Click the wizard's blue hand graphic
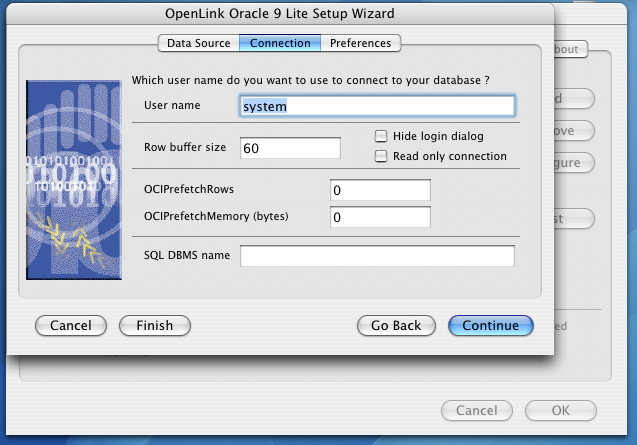 tap(74, 180)
